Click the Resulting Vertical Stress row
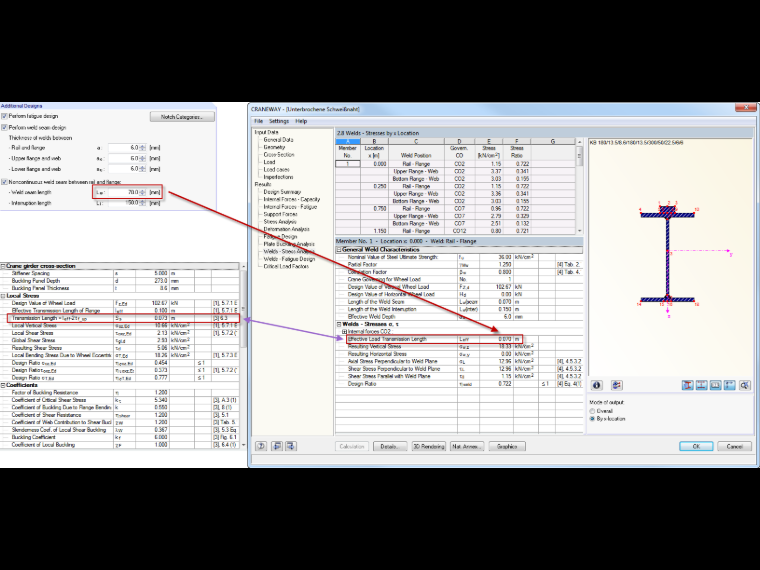 459,347
